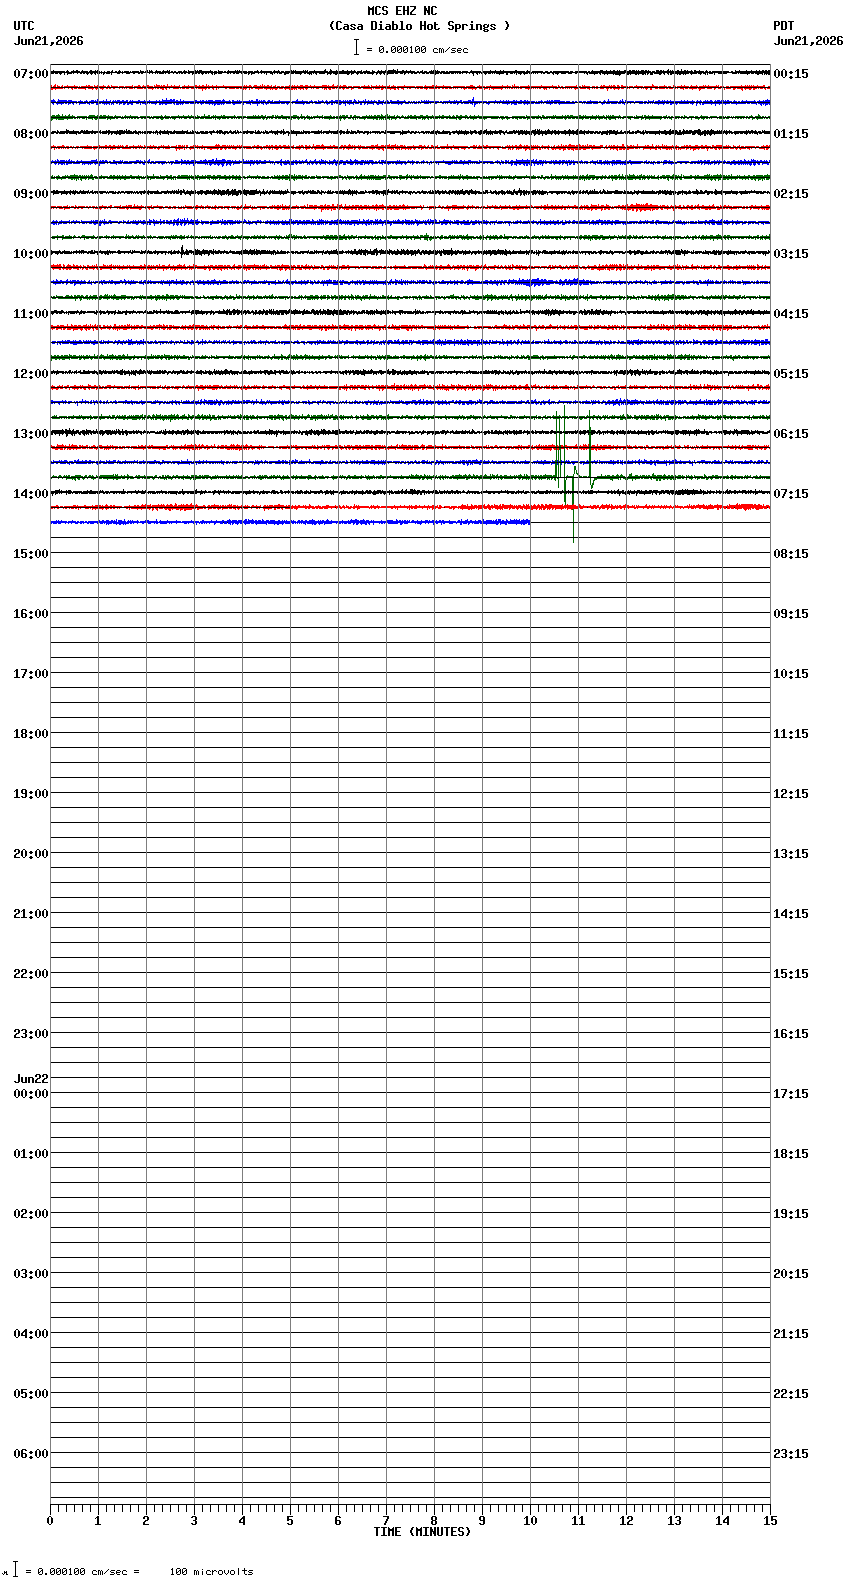
Task: Click the 21:00 UTC time label
Action: (x=31, y=914)
